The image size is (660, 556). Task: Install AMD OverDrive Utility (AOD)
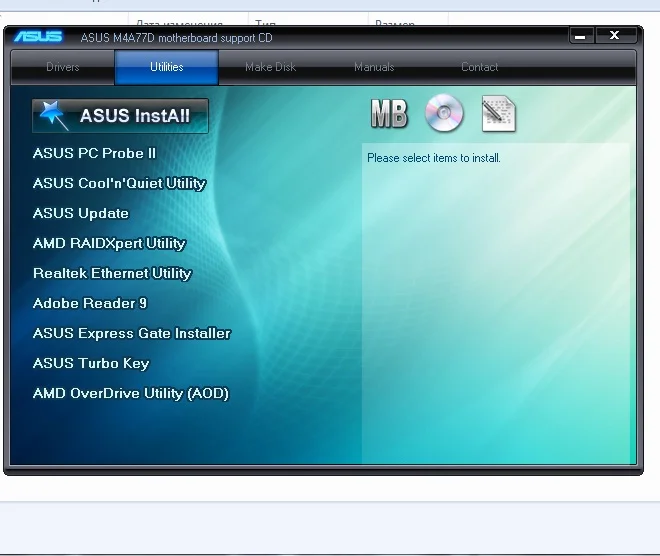pos(131,394)
